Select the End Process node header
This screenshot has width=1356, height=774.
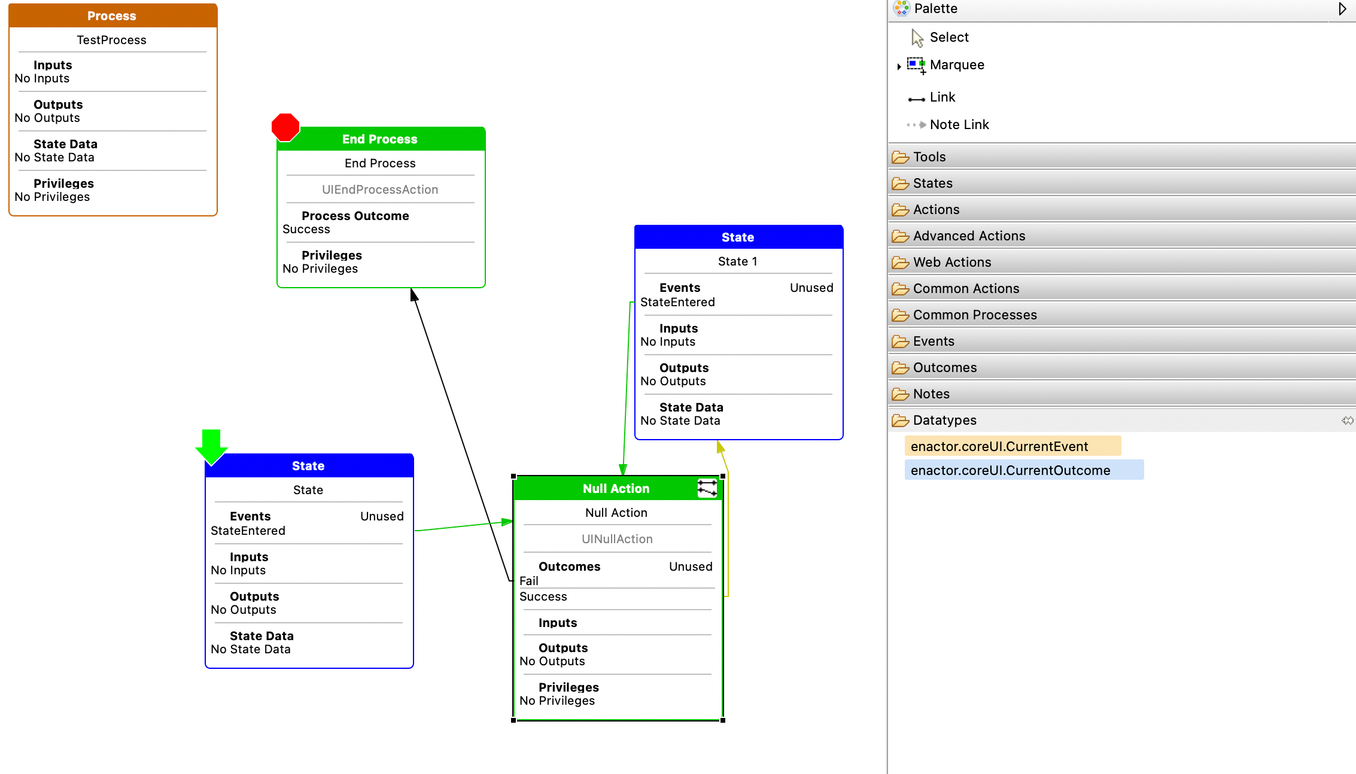[x=380, y=139]
